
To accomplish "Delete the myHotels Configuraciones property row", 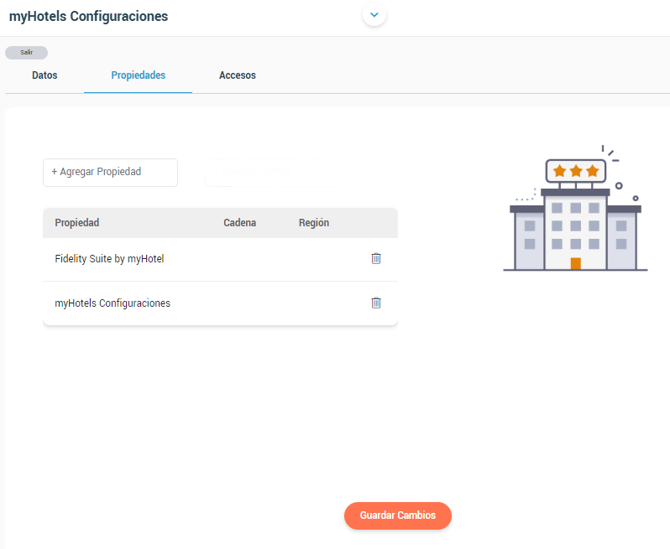I will tap(376, 303).
